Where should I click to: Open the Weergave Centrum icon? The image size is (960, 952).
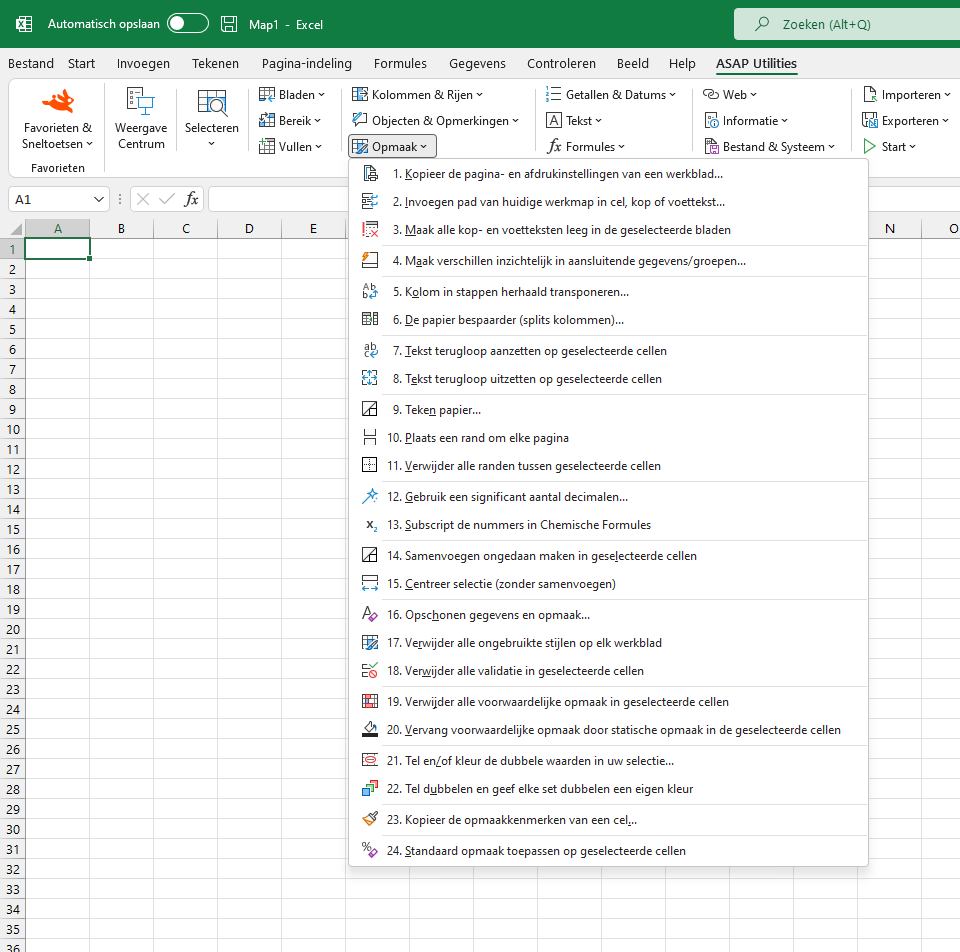coord(141,102)
